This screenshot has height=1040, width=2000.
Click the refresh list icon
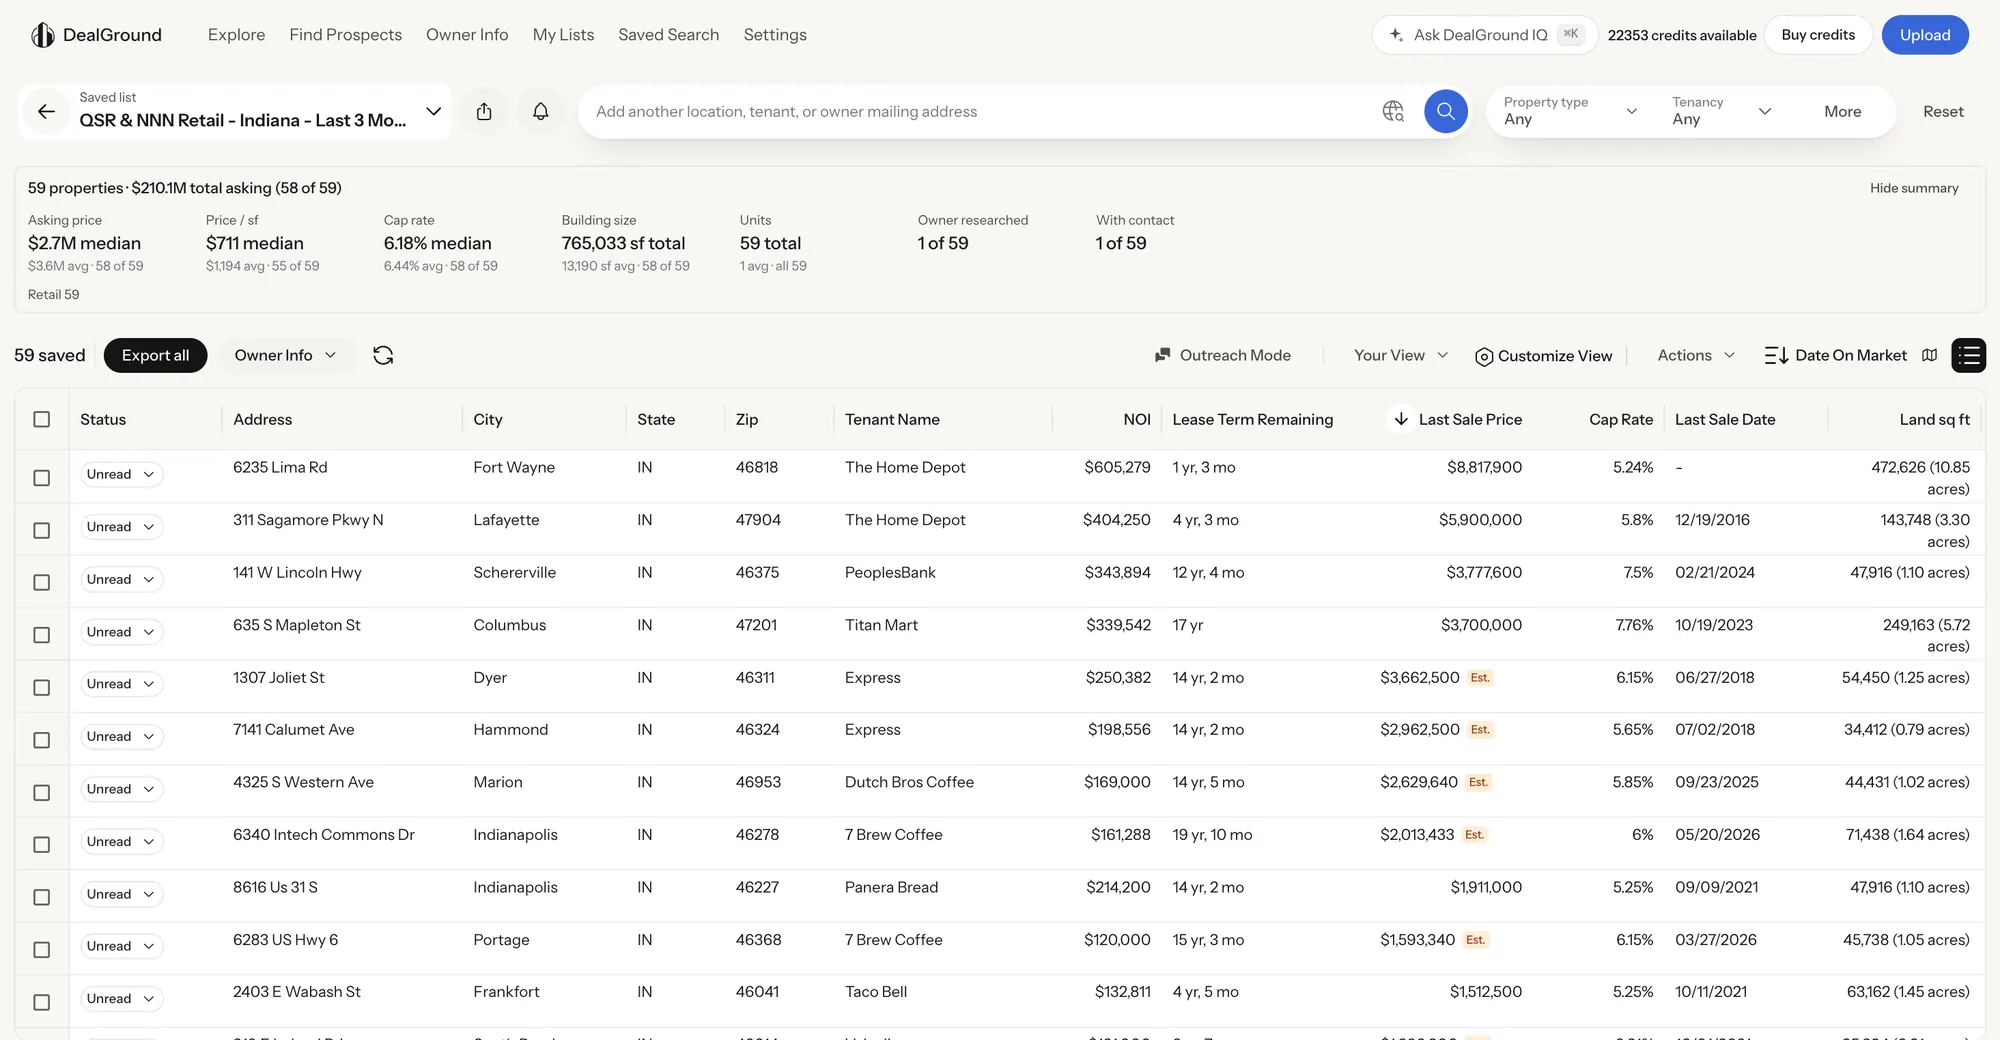click(383, 355)
